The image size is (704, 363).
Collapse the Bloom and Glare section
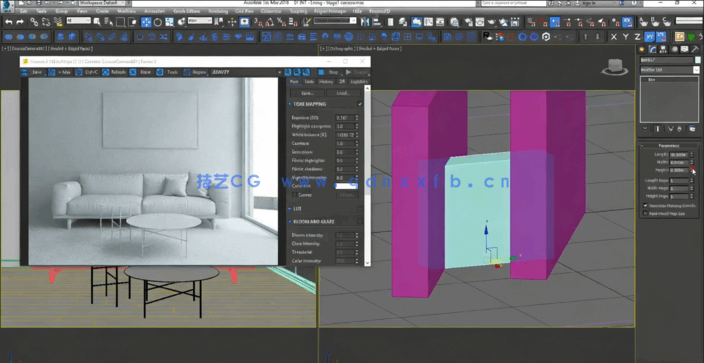(x=290, y=222)
